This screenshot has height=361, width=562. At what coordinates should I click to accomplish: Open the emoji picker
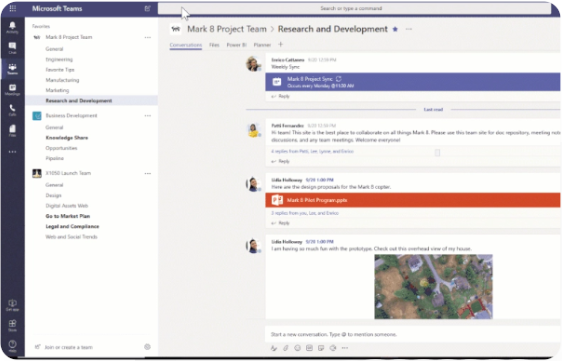click(x=297, y=348)
